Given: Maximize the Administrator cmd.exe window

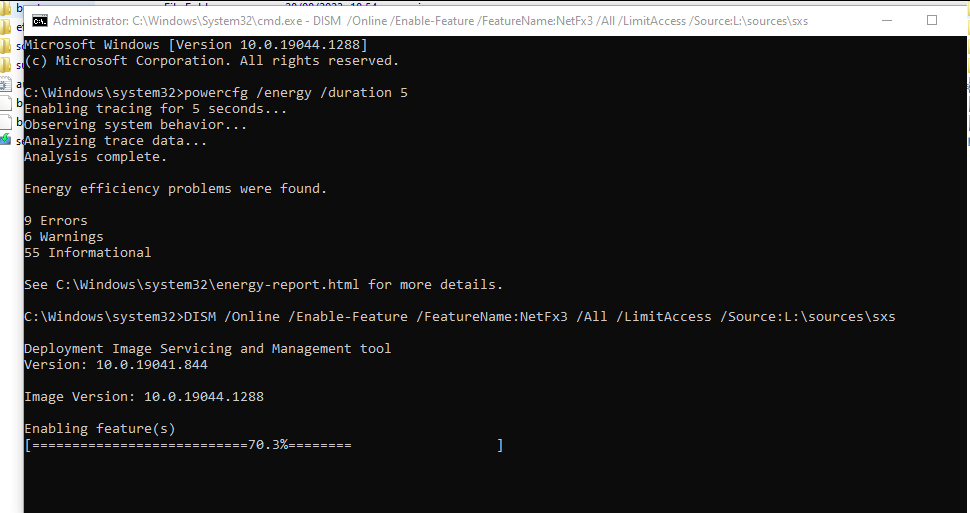Looking at the screenshot, I should click(x=932, y=20).
